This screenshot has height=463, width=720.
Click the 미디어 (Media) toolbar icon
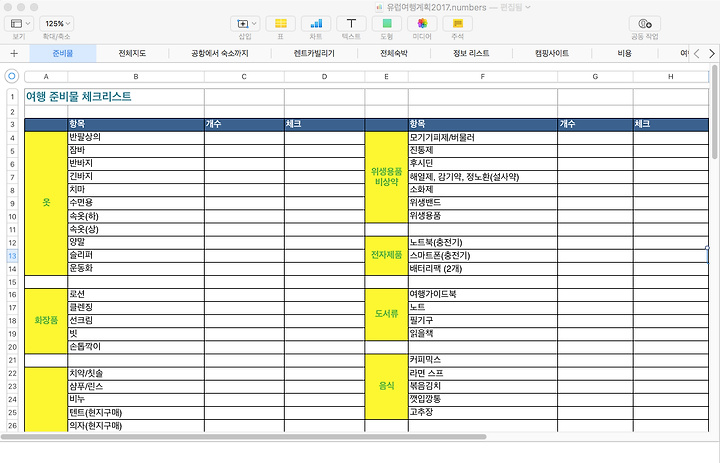pos(422,23)
